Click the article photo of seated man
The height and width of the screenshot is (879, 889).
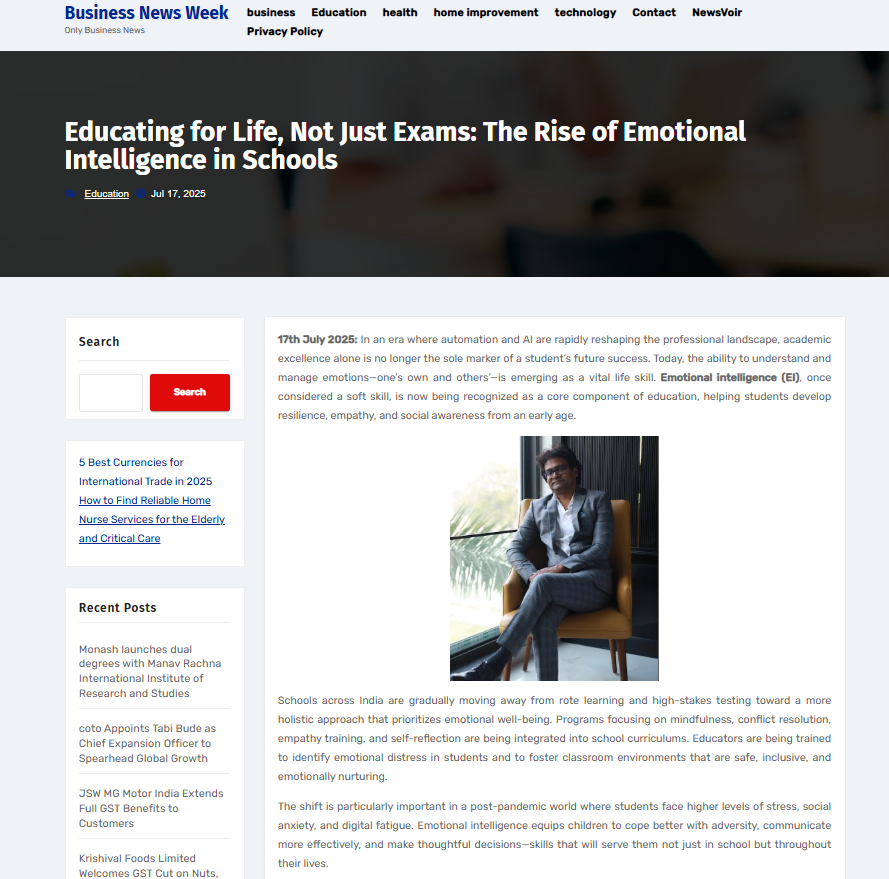[x=554, y=559]
